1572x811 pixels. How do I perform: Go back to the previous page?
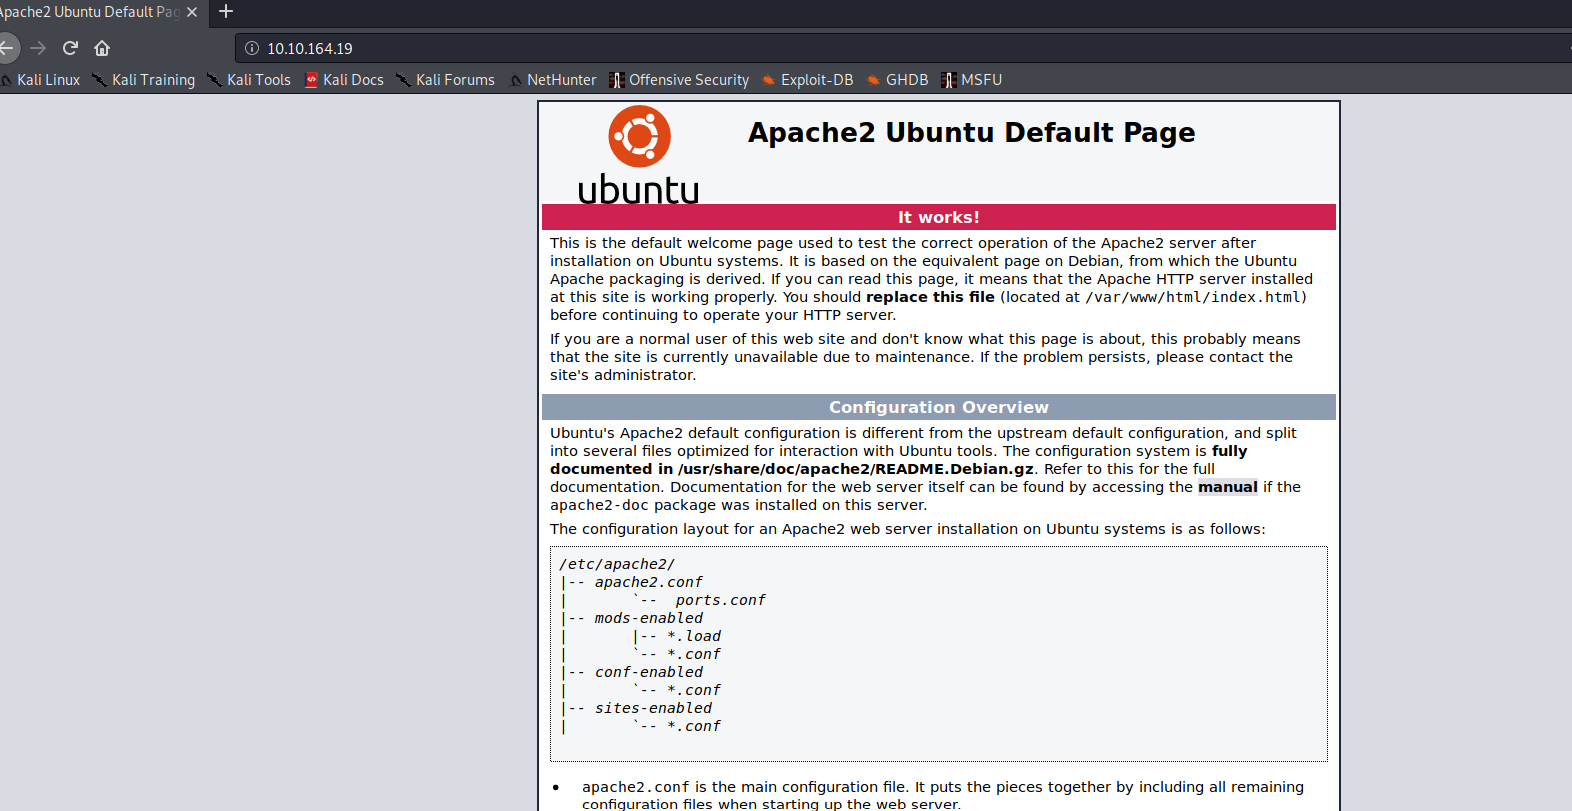pyautogui.click(x=6, y=48)
